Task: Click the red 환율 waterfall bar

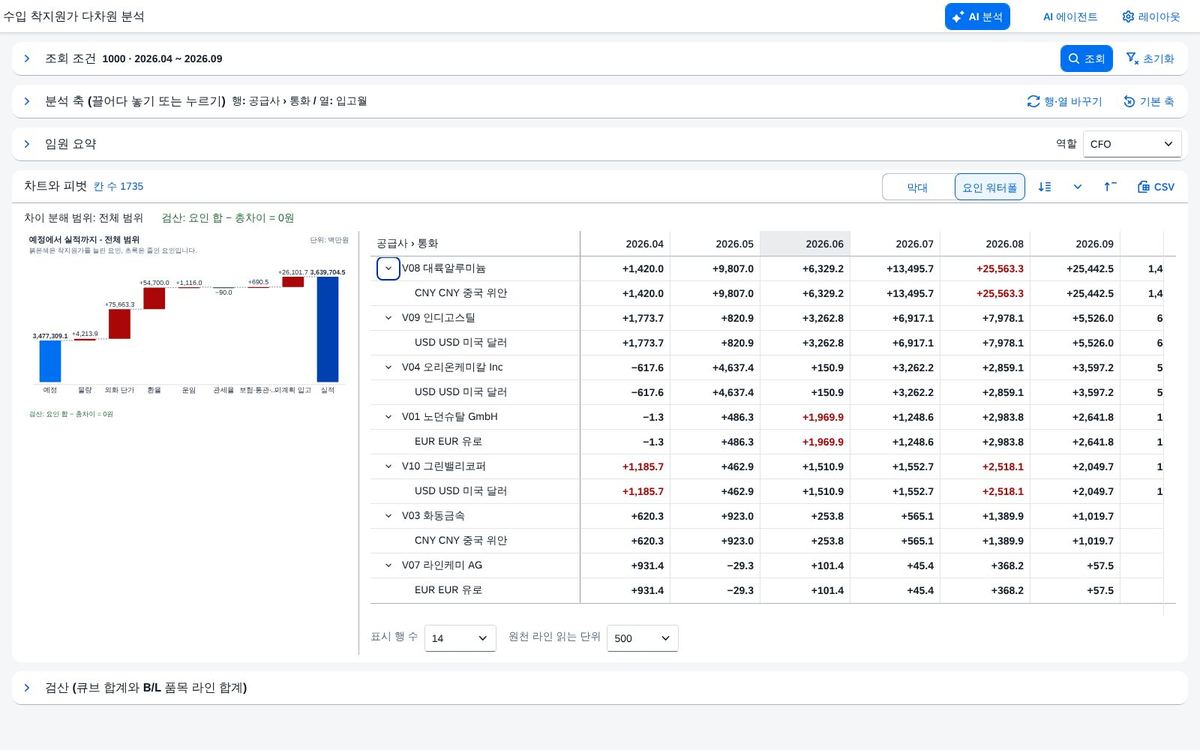Action: [154, 298]
